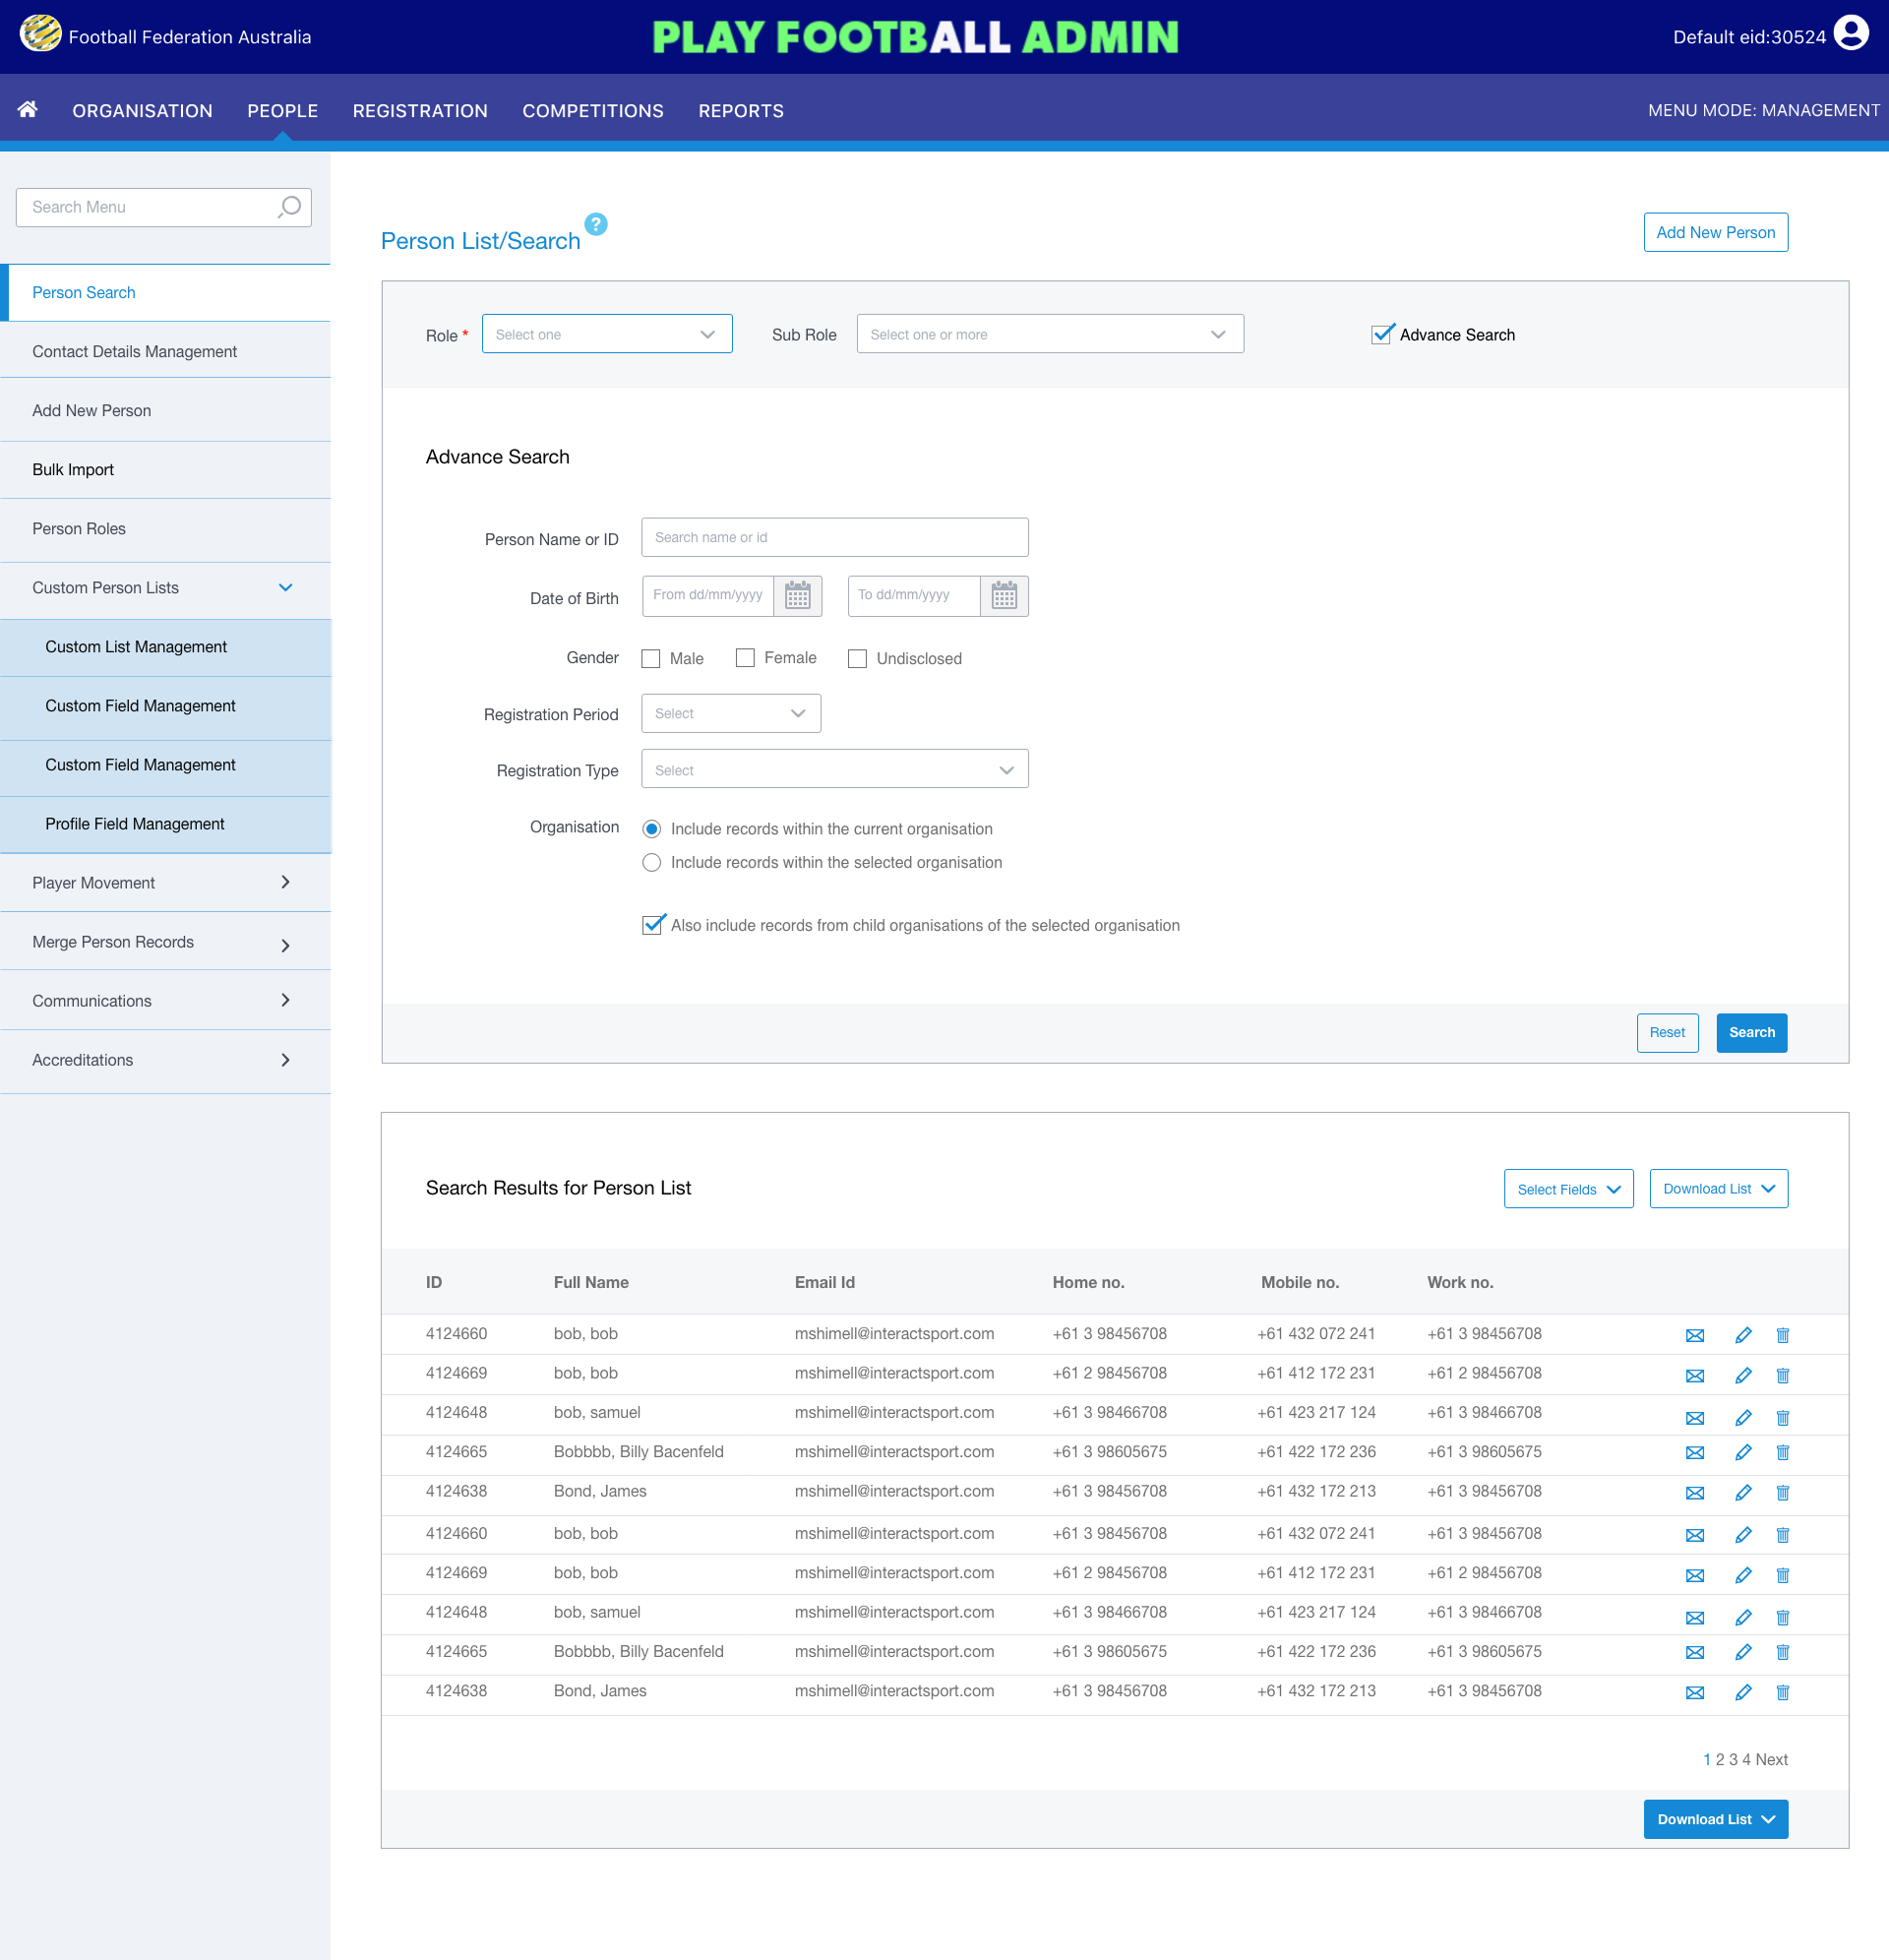Open the COMPETITIONS menu

click(592, 111)
